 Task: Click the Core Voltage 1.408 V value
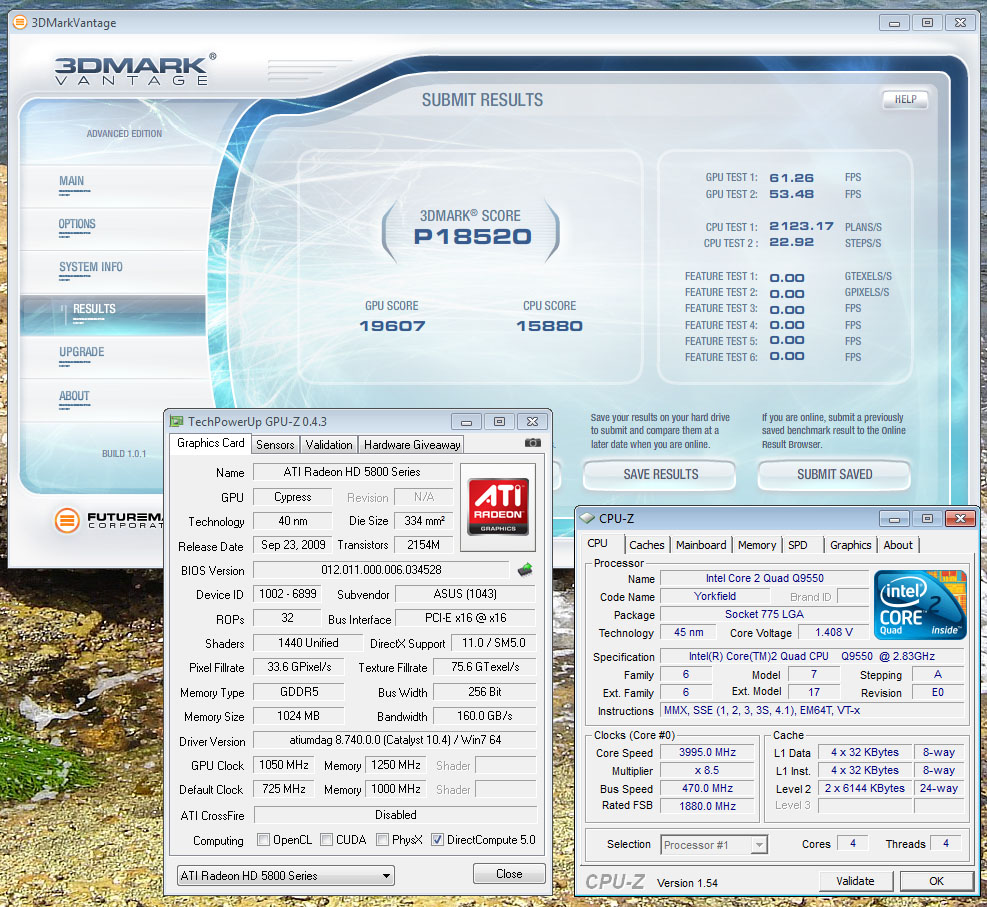(833, 632)
